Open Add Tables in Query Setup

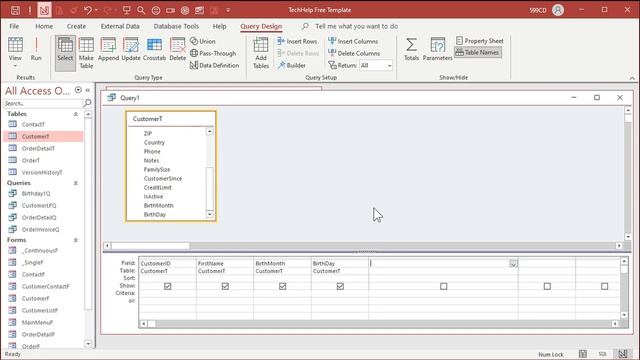pos(261,53)
